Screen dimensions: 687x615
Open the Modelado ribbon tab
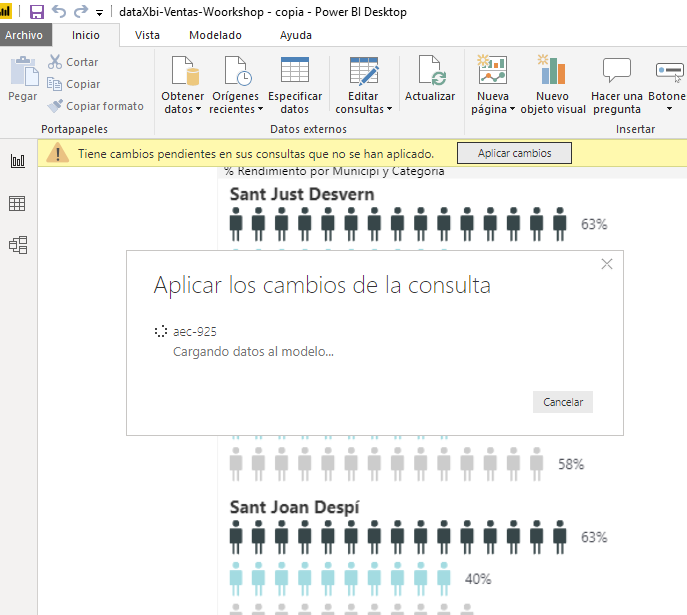tap(215, 35)
